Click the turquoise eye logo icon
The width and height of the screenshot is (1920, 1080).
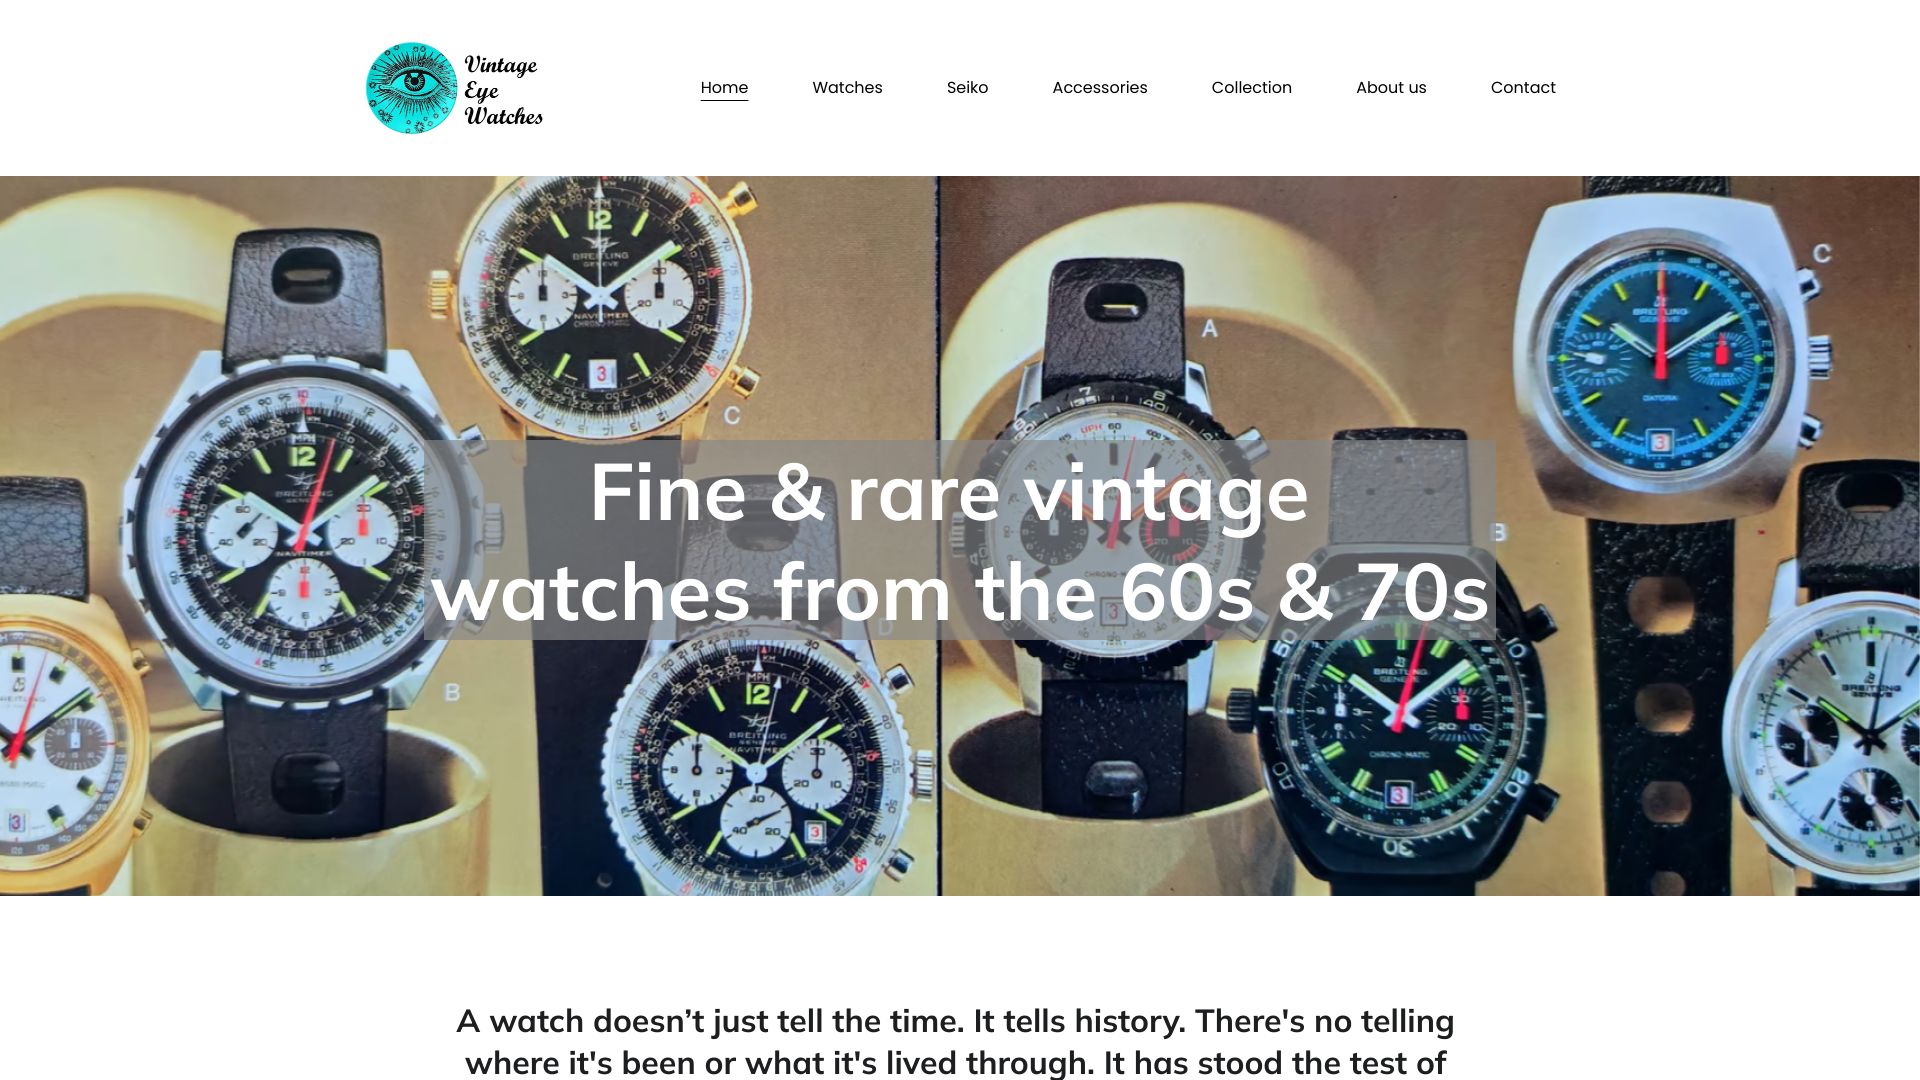pyautogui.click(x=411, y=88)
